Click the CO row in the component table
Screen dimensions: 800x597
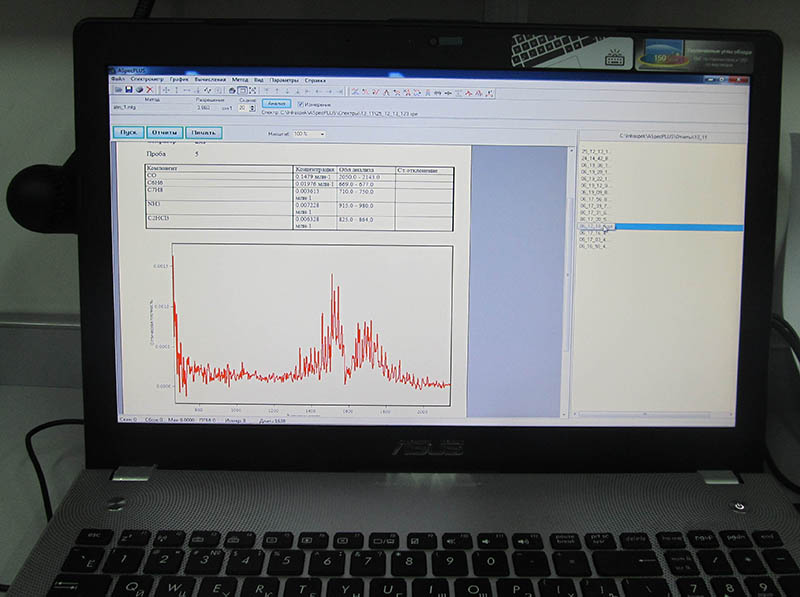299,177
